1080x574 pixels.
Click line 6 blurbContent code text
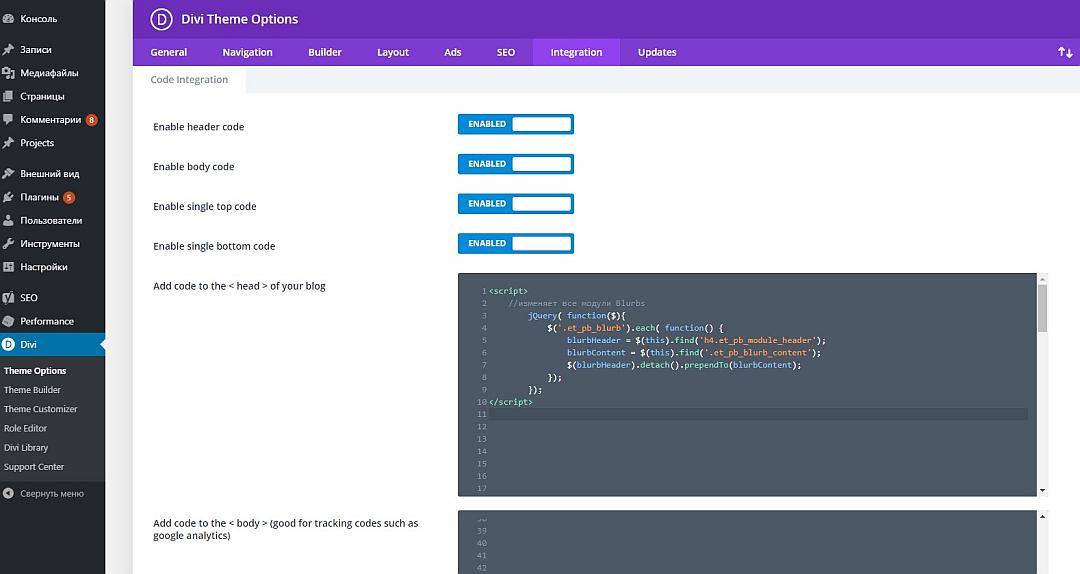[x=694, y=353]
